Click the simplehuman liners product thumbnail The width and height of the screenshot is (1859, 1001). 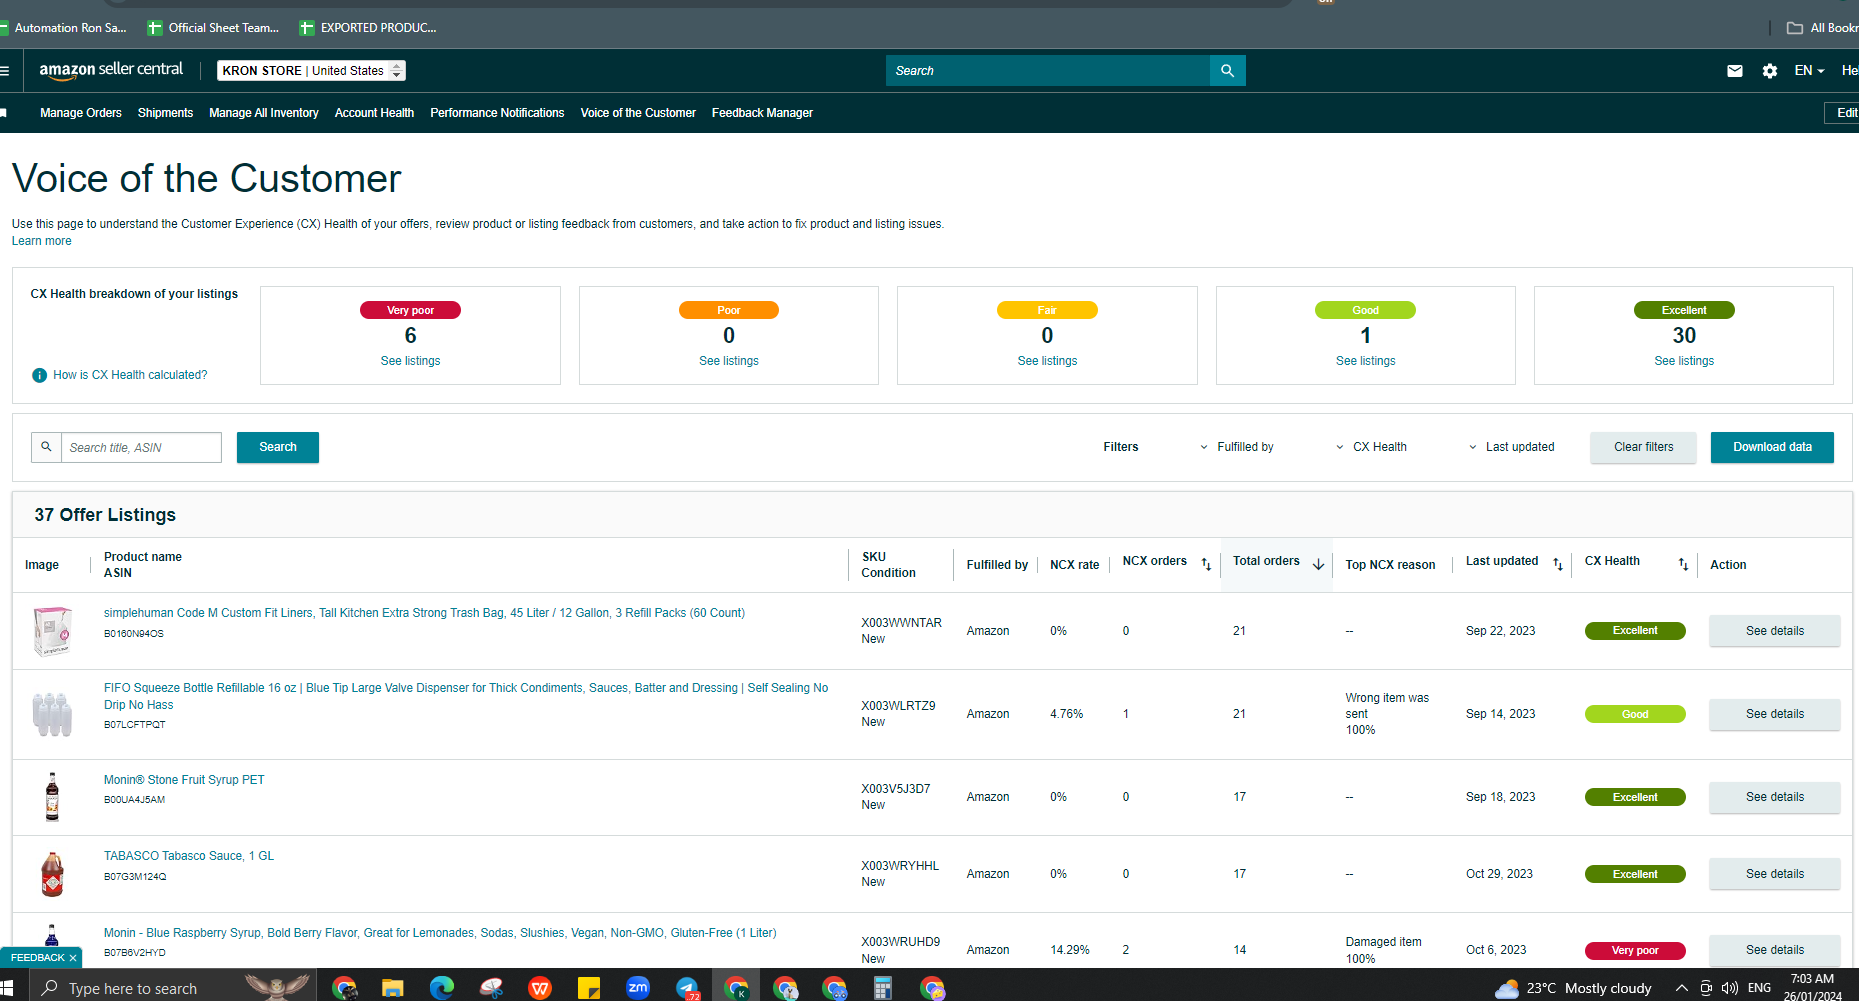click(52, 631)
